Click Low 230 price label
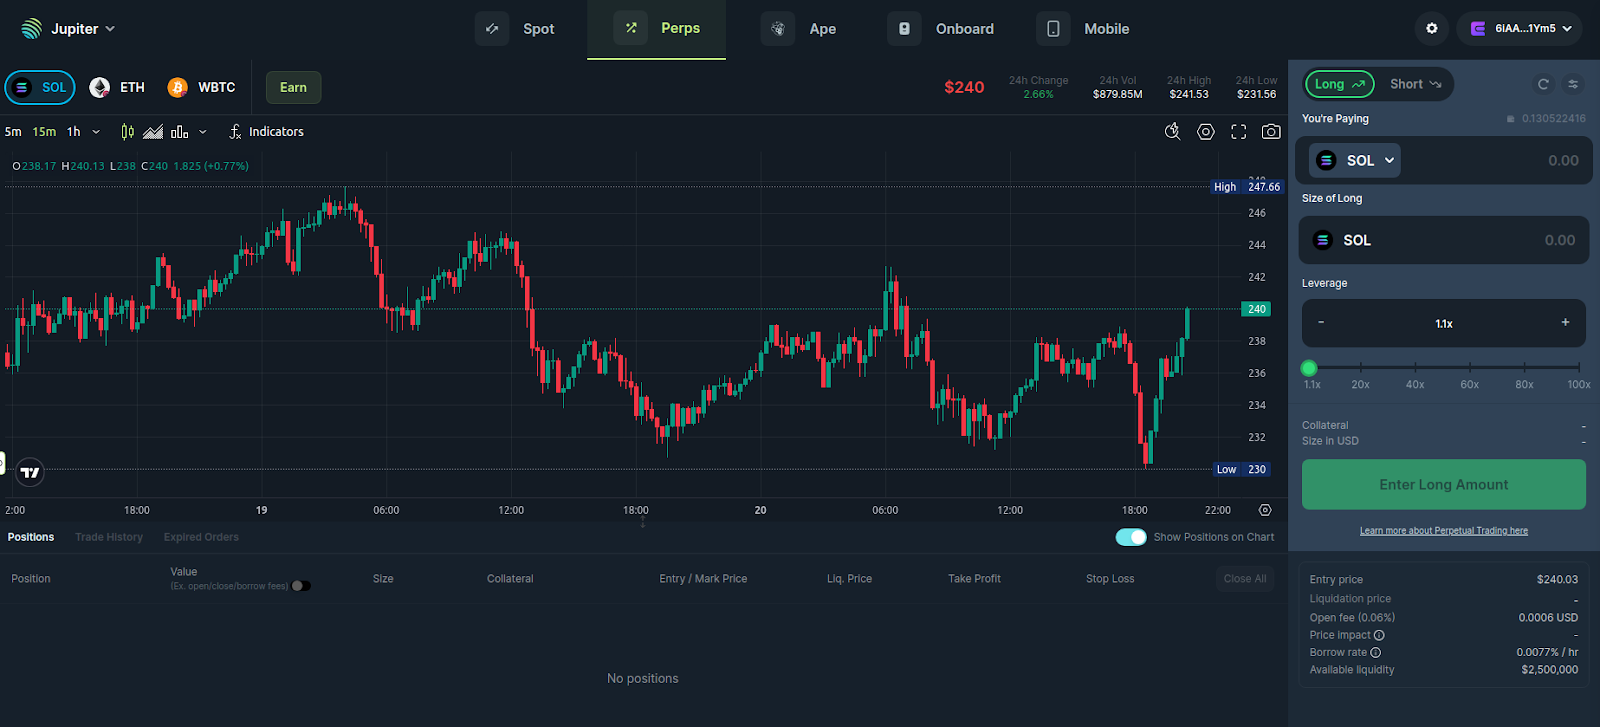Viewport: 1600px width, 727px height. pos(1242,469)
